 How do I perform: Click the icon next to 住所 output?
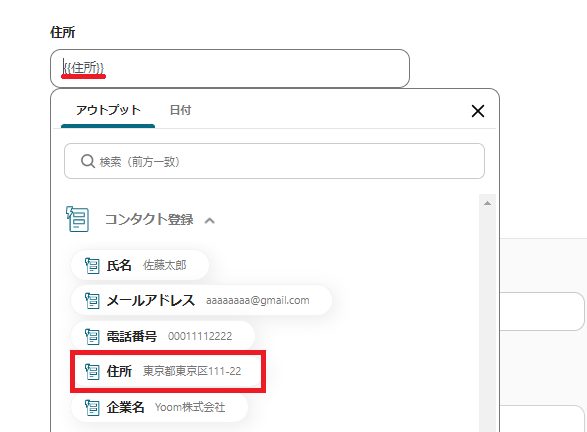[x=92, y=372]
